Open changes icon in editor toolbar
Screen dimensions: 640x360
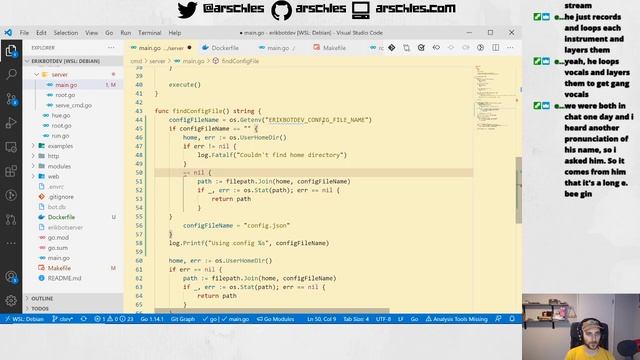click(407, 48)
